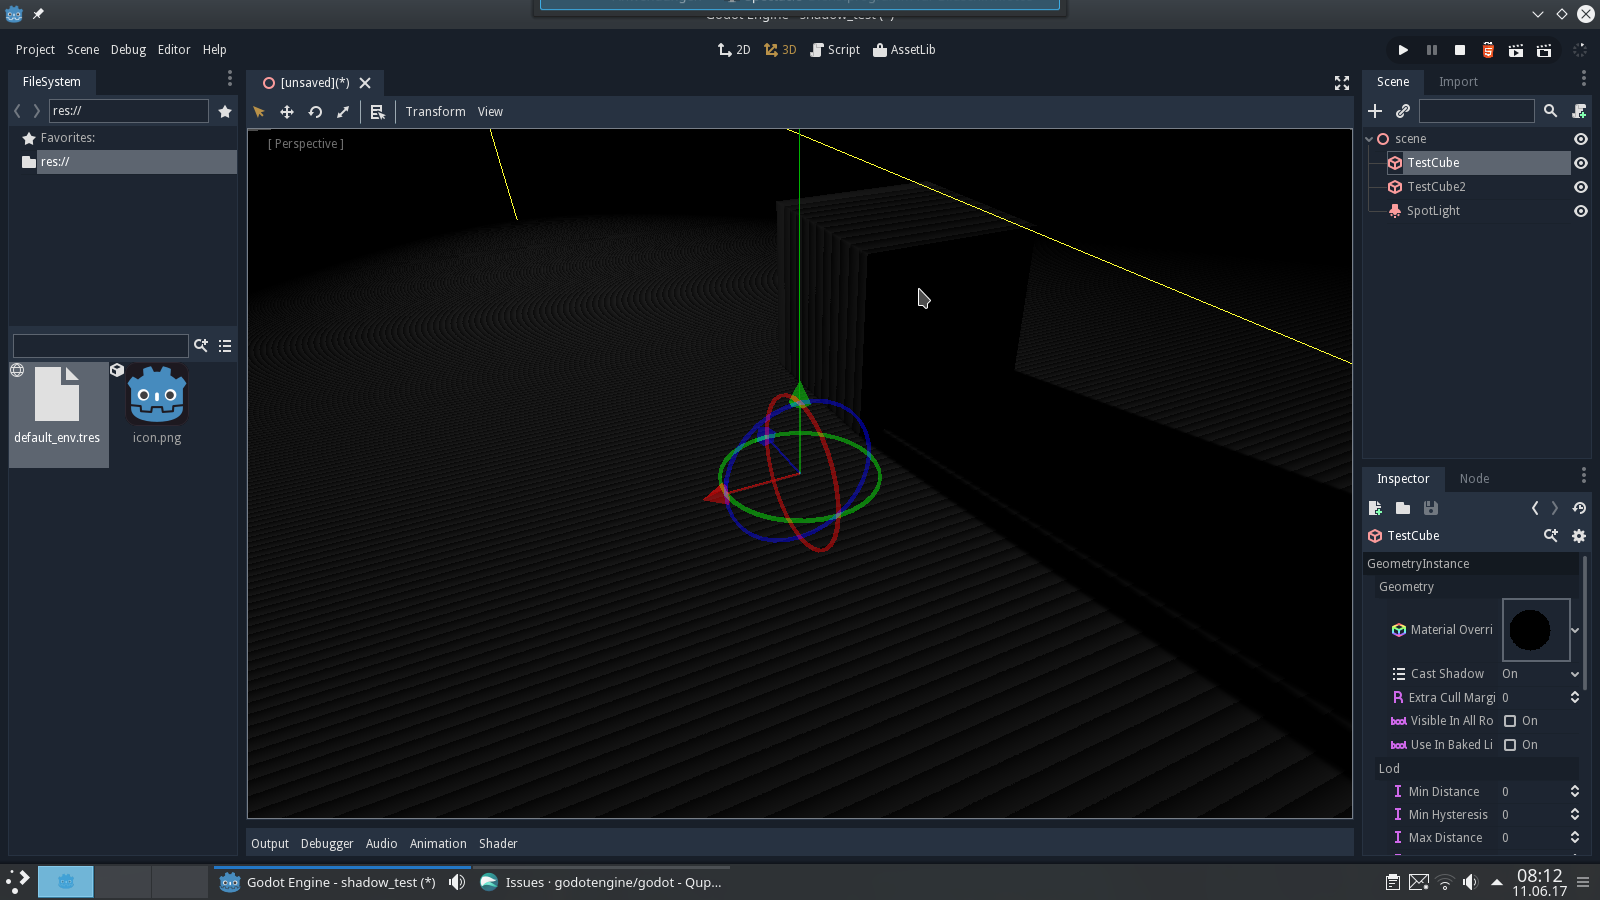Collapse the scene root node
Screen dimensions: 1600x900
tap(1368, 139)
